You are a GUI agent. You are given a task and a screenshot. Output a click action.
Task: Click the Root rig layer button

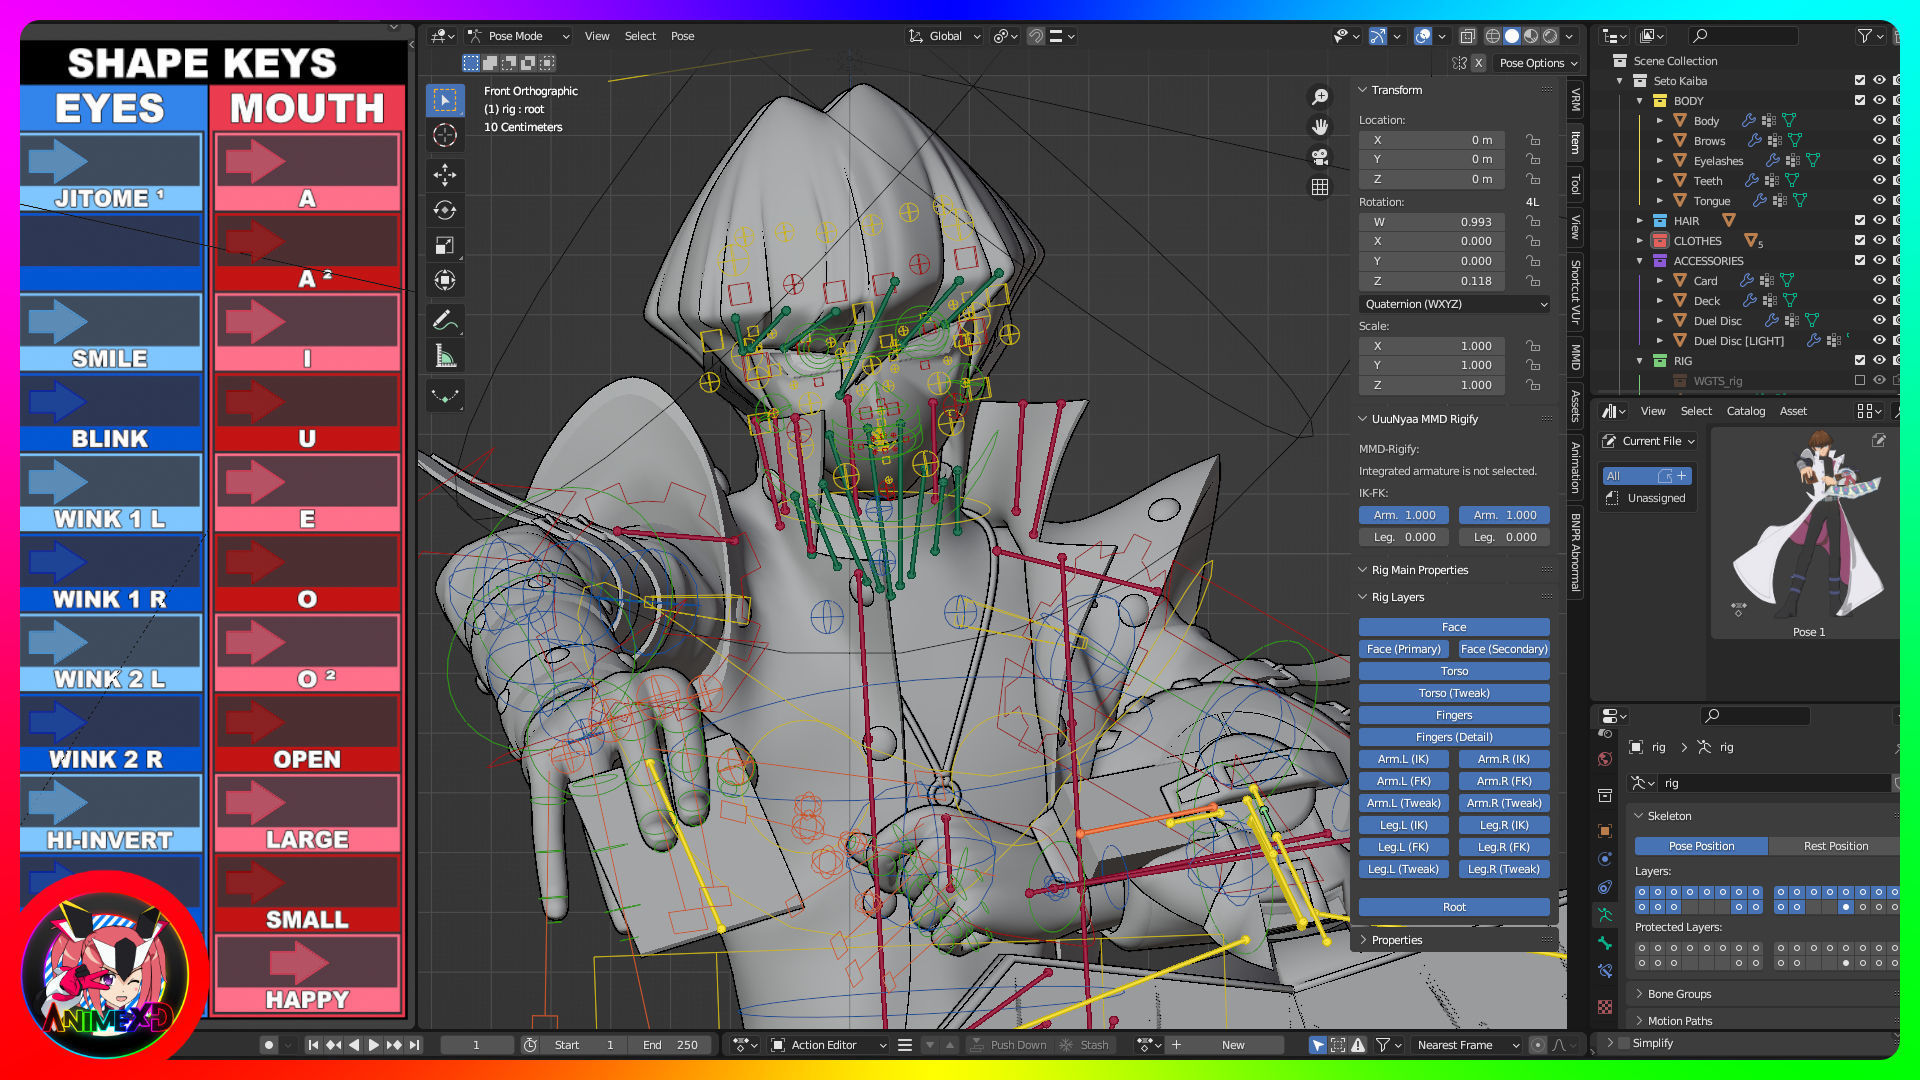pyautogui.click(x=1454, y=907)
